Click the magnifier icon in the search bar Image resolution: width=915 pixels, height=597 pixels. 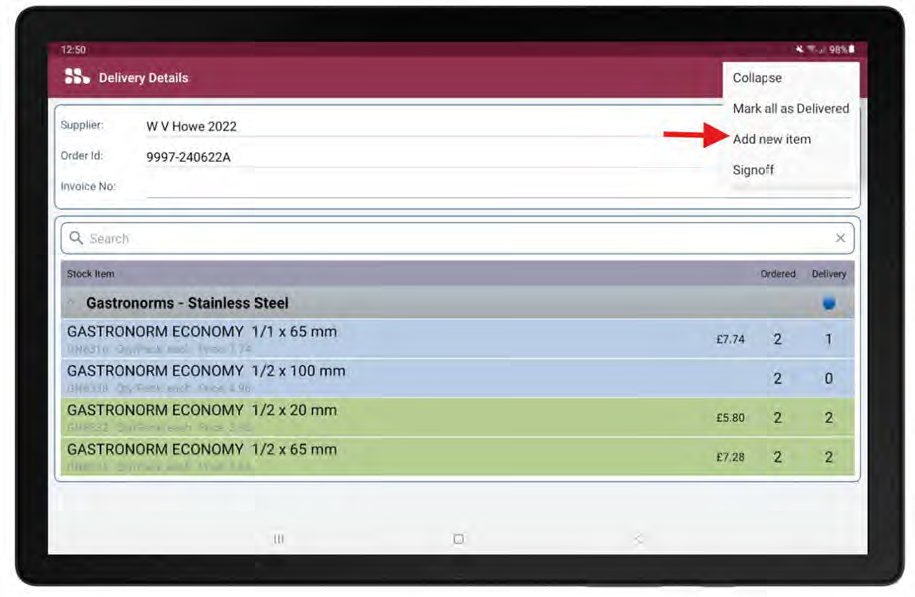pos(76,239)
